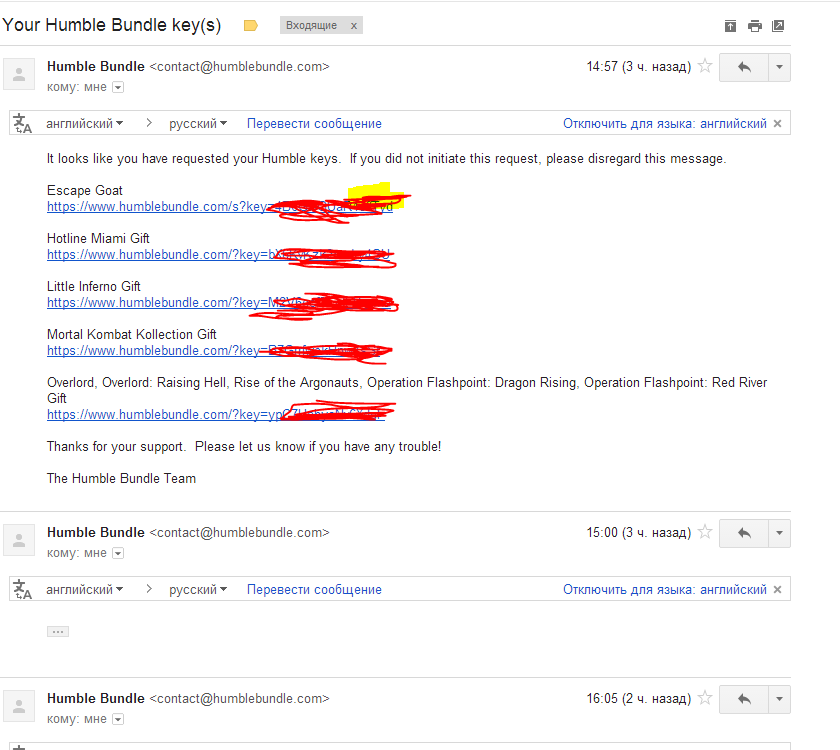840x750 pixels.
Task: Open the conversation in a new window
Action: (x=778, y=26)
